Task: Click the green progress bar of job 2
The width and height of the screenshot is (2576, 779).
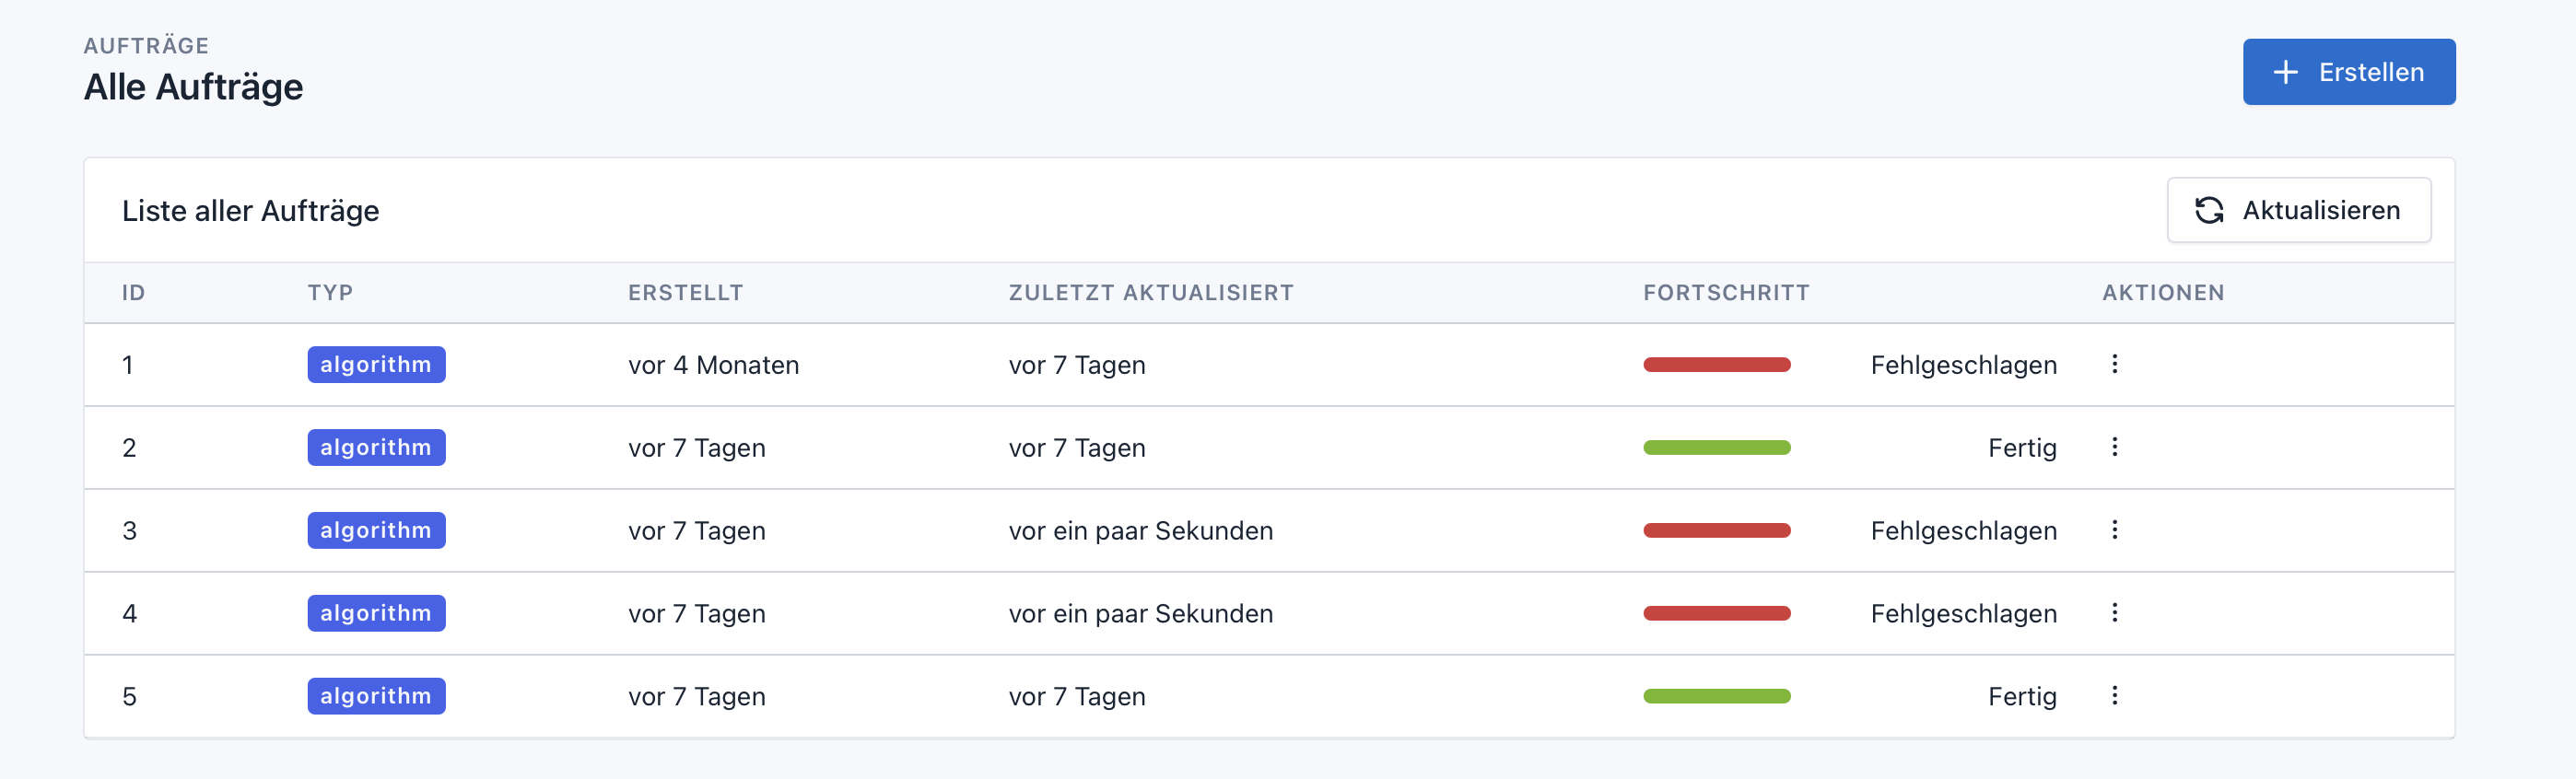Action: coord(1716,448)
